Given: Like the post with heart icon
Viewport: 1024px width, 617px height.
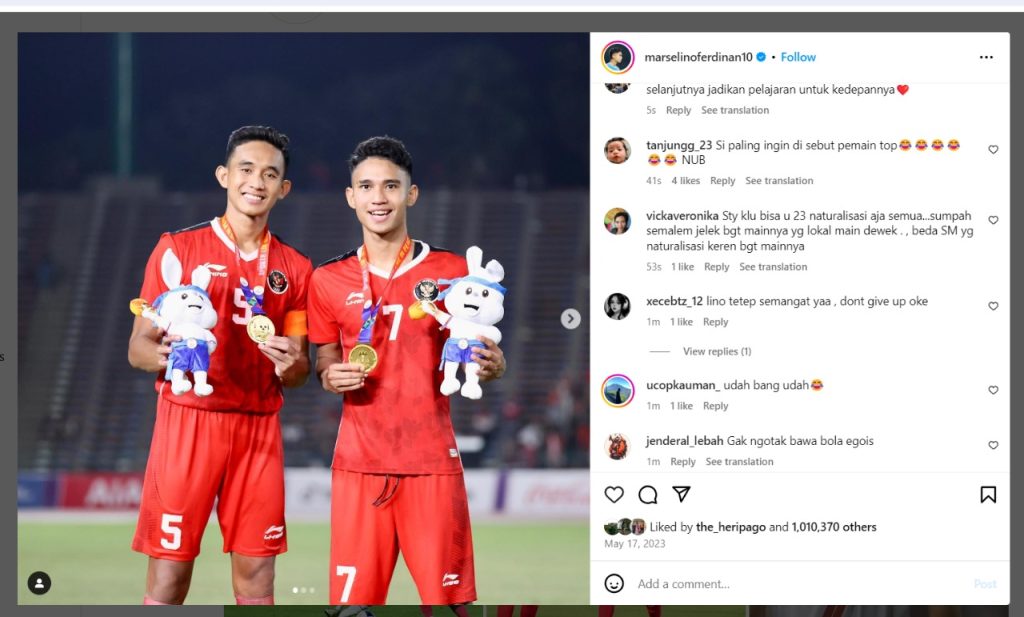Looking at the screenshot, I should 614,495.
